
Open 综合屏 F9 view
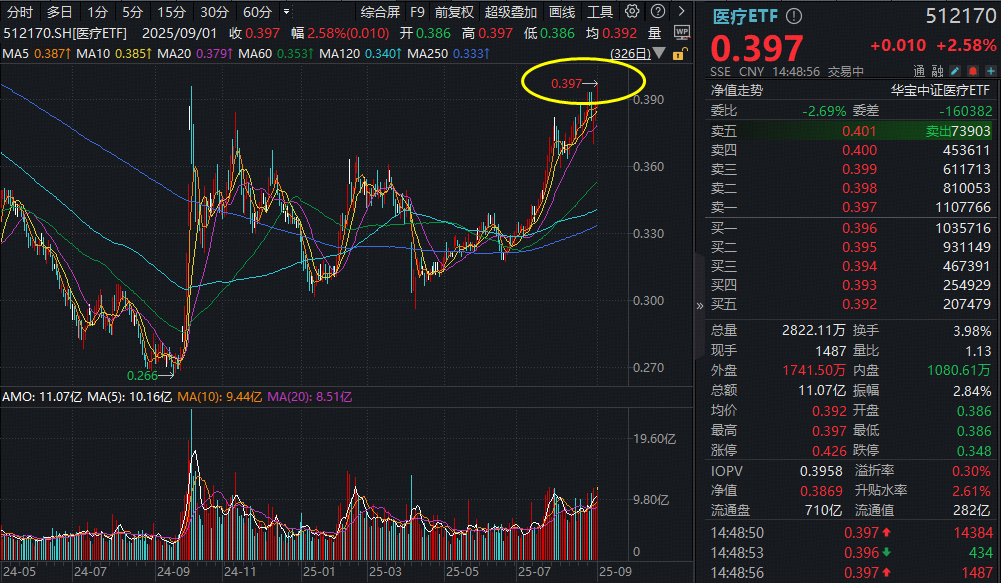click(x=379, y=10)
